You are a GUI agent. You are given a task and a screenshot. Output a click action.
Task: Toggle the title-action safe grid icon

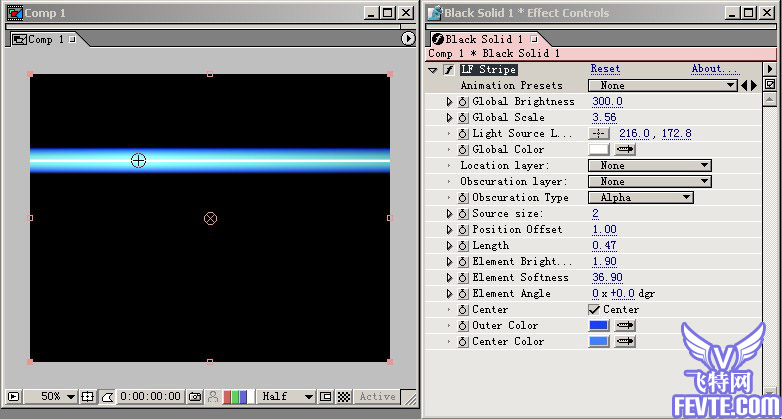point(88,397)
